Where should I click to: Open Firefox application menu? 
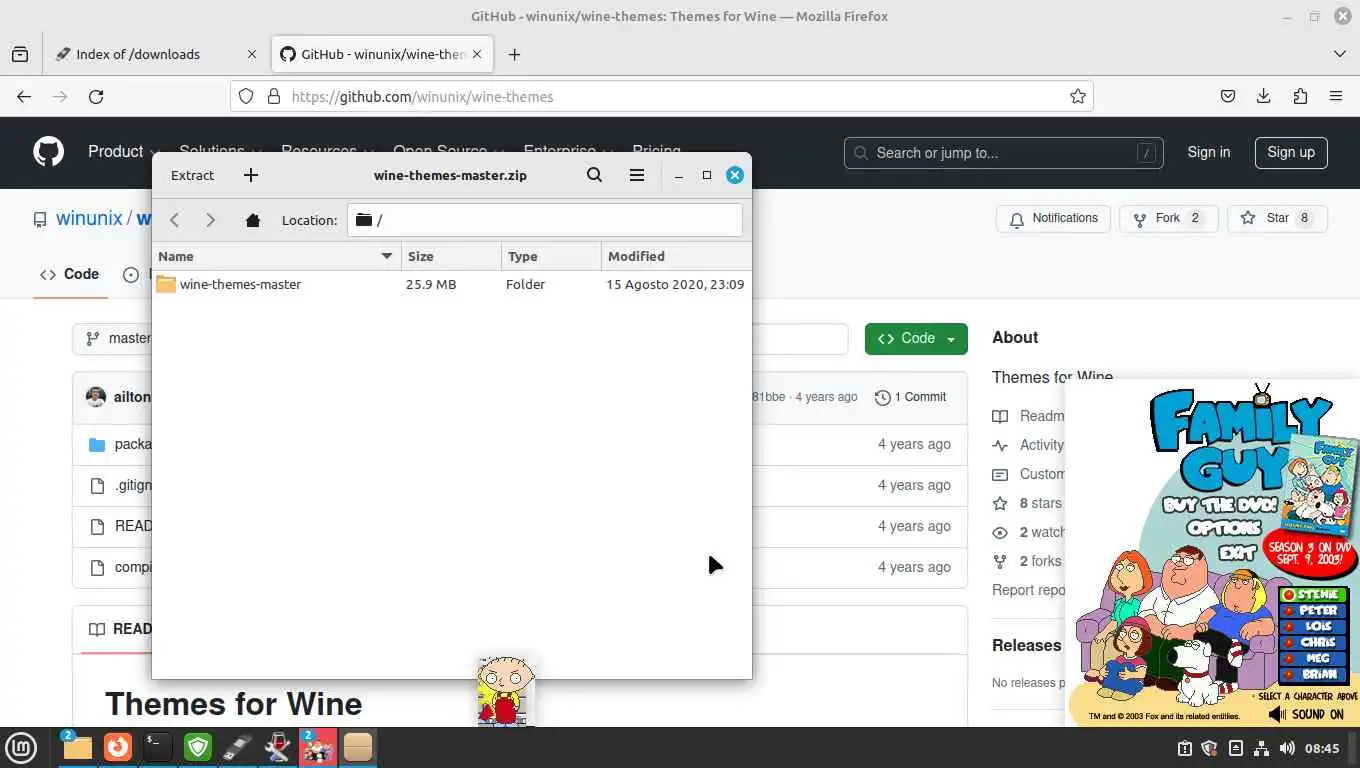pyautogui.click(x=1336, y=97)
